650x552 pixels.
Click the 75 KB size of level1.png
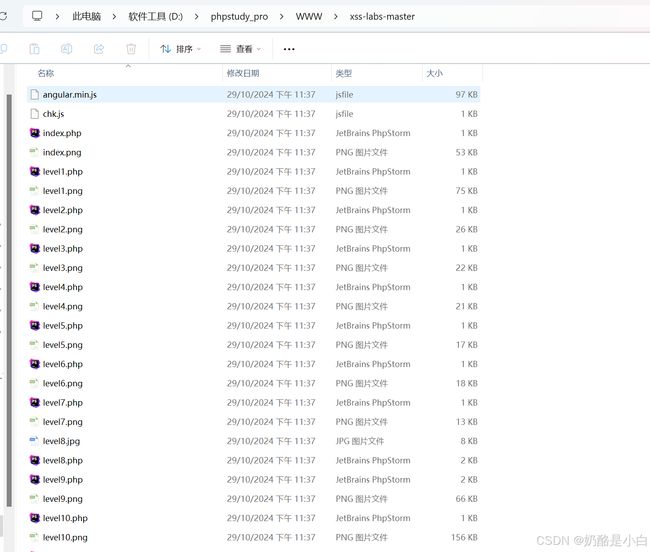pos(466,191)
